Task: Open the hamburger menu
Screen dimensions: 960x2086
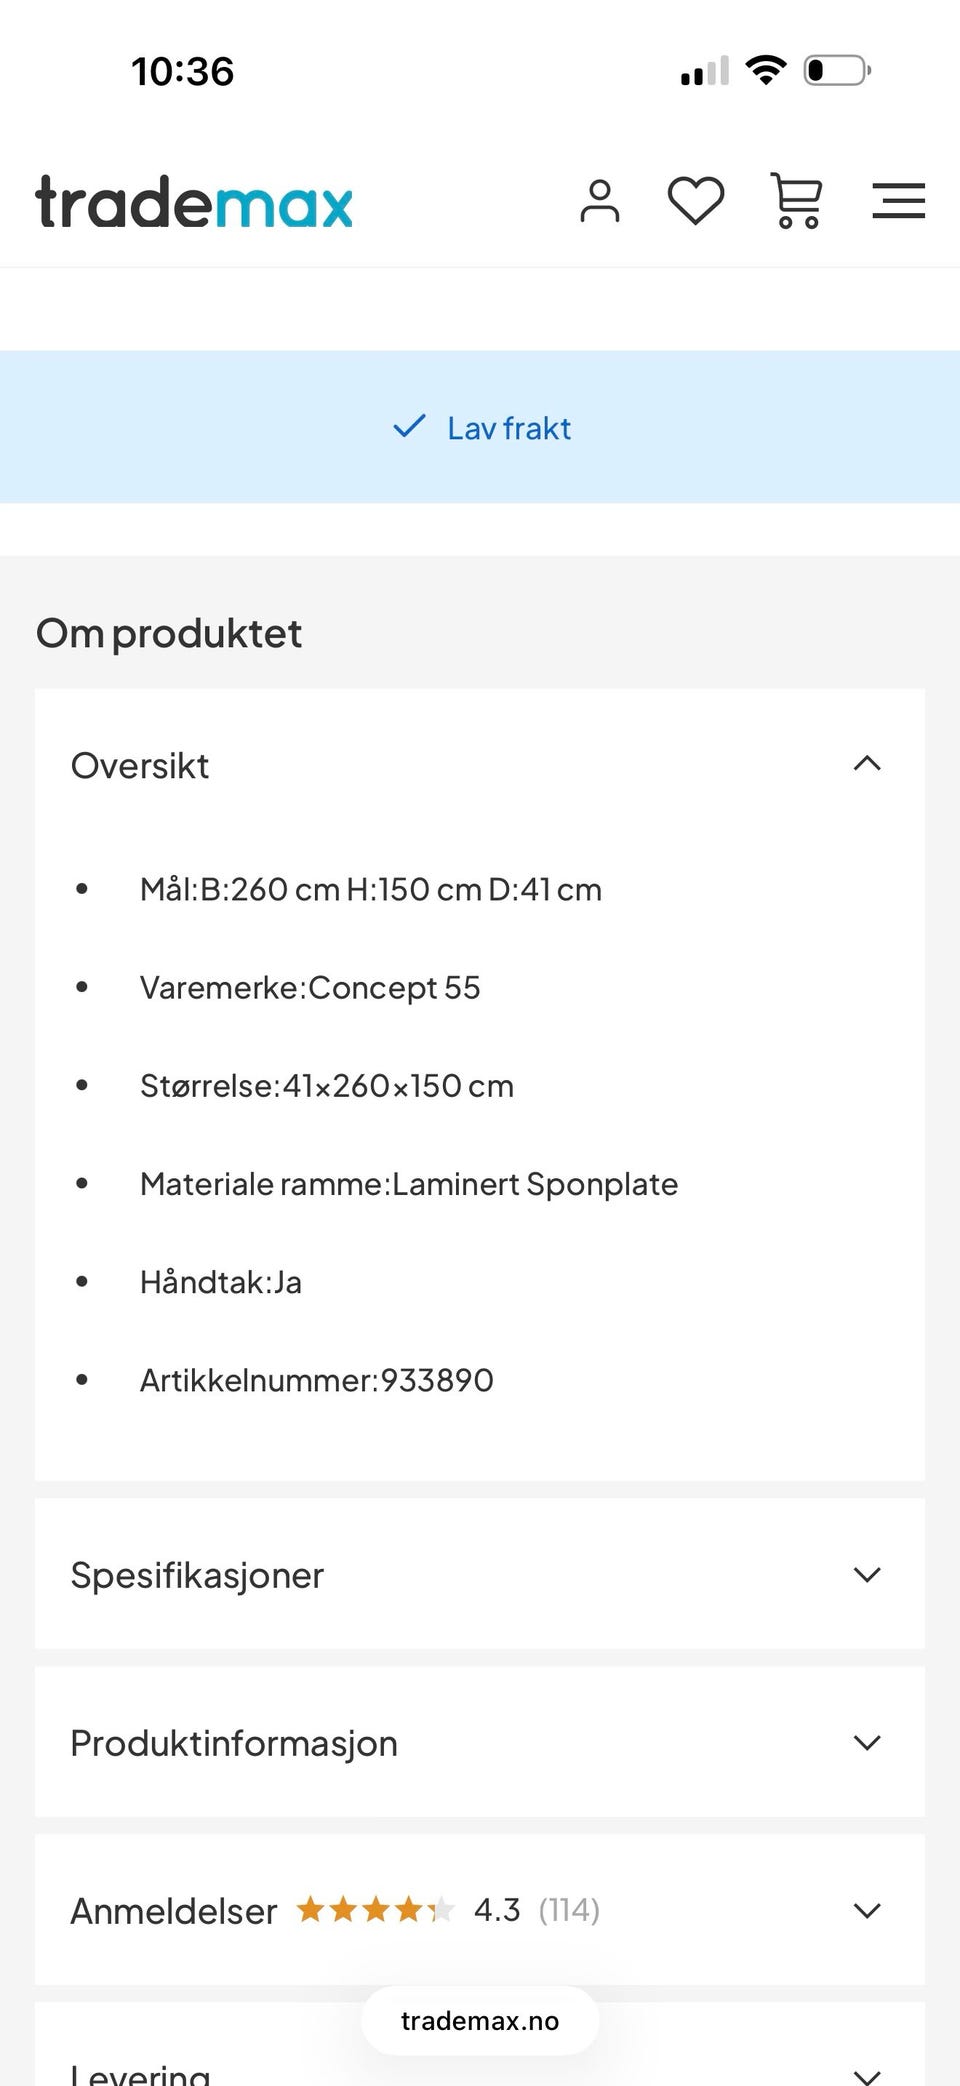Action: (x=898, y=201)
